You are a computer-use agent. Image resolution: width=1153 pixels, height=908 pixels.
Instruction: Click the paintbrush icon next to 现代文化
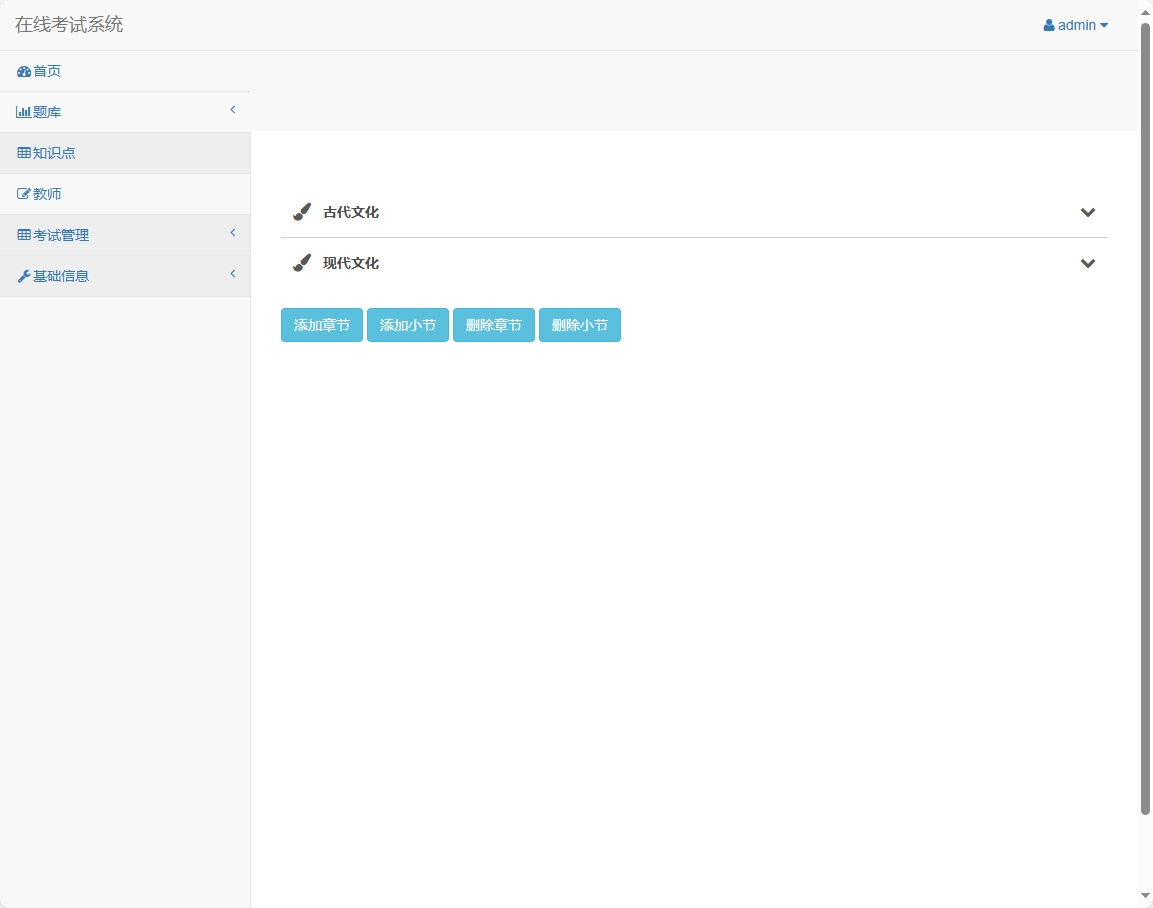tap(301, 262)
